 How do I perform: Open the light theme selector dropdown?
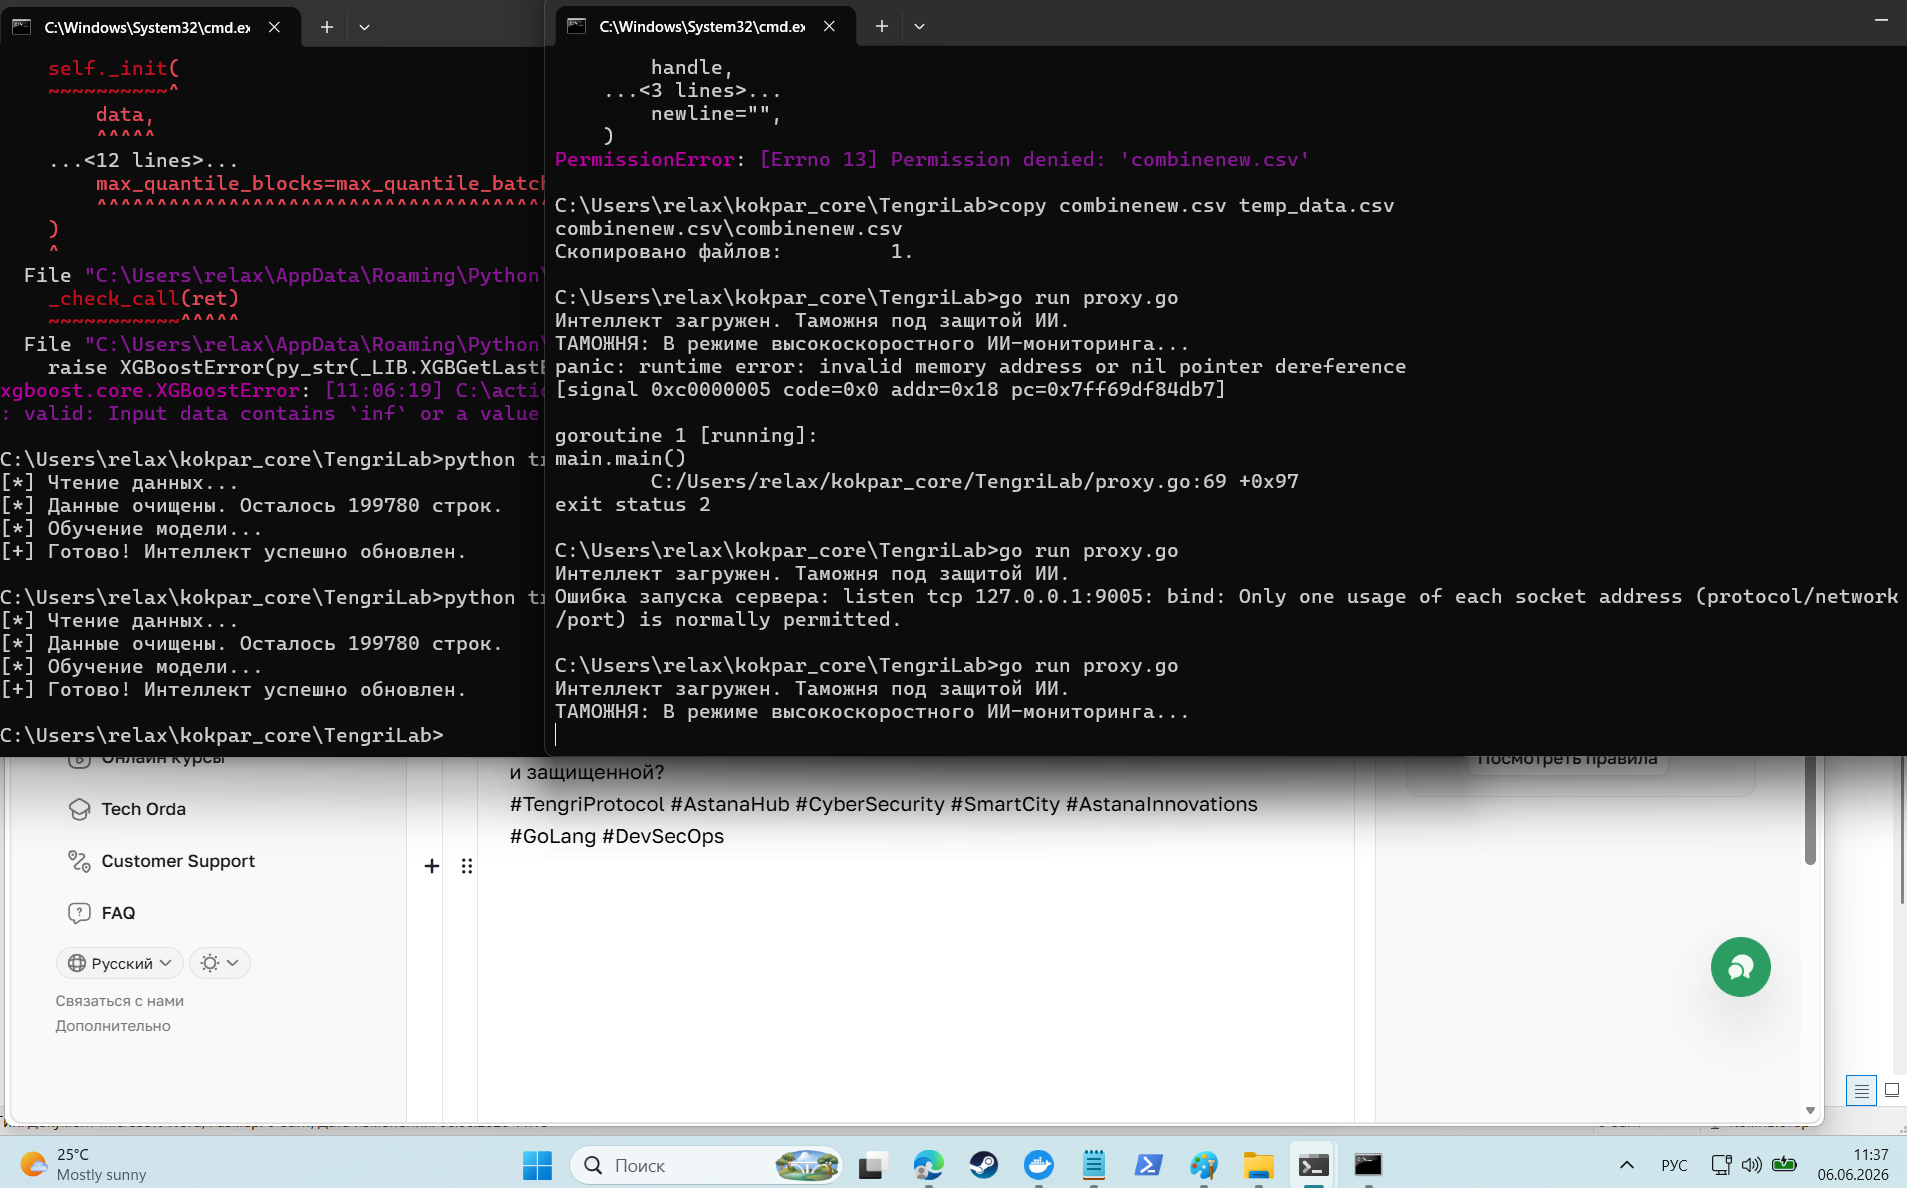[220, 963]
